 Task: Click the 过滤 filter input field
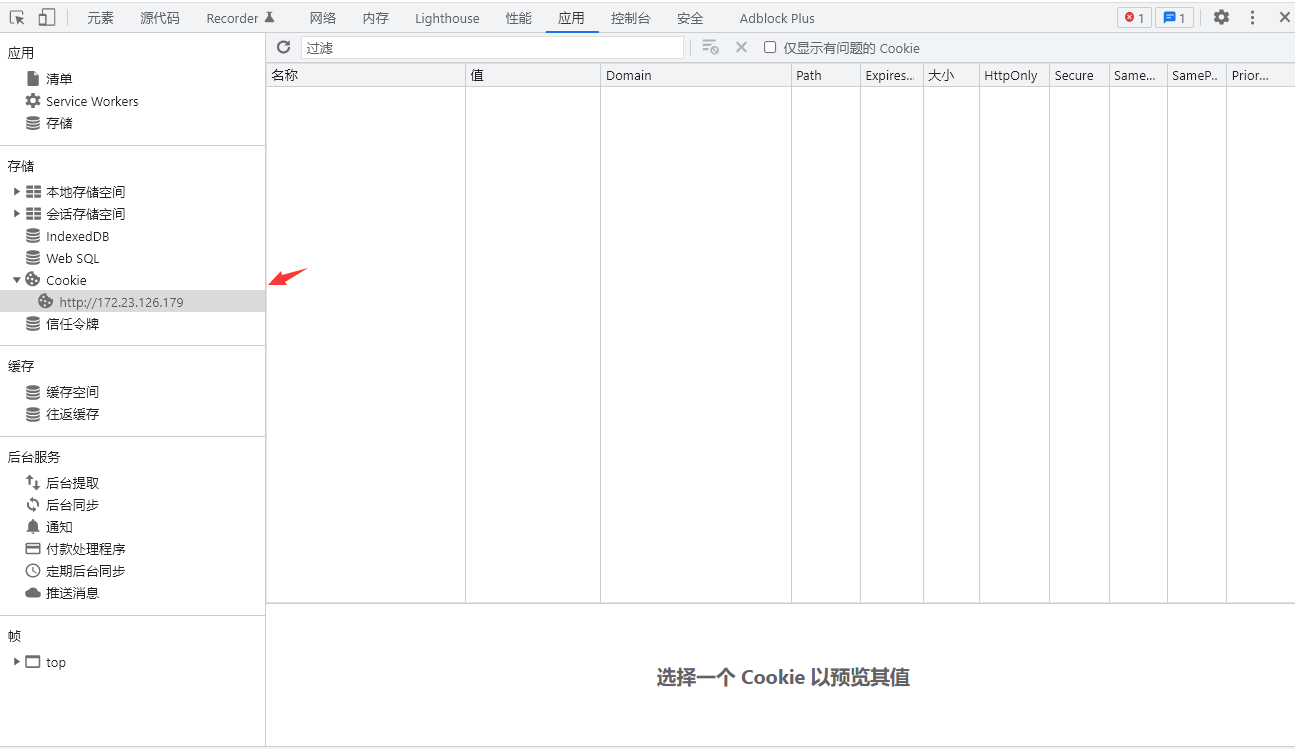click(x=490, y=47)
